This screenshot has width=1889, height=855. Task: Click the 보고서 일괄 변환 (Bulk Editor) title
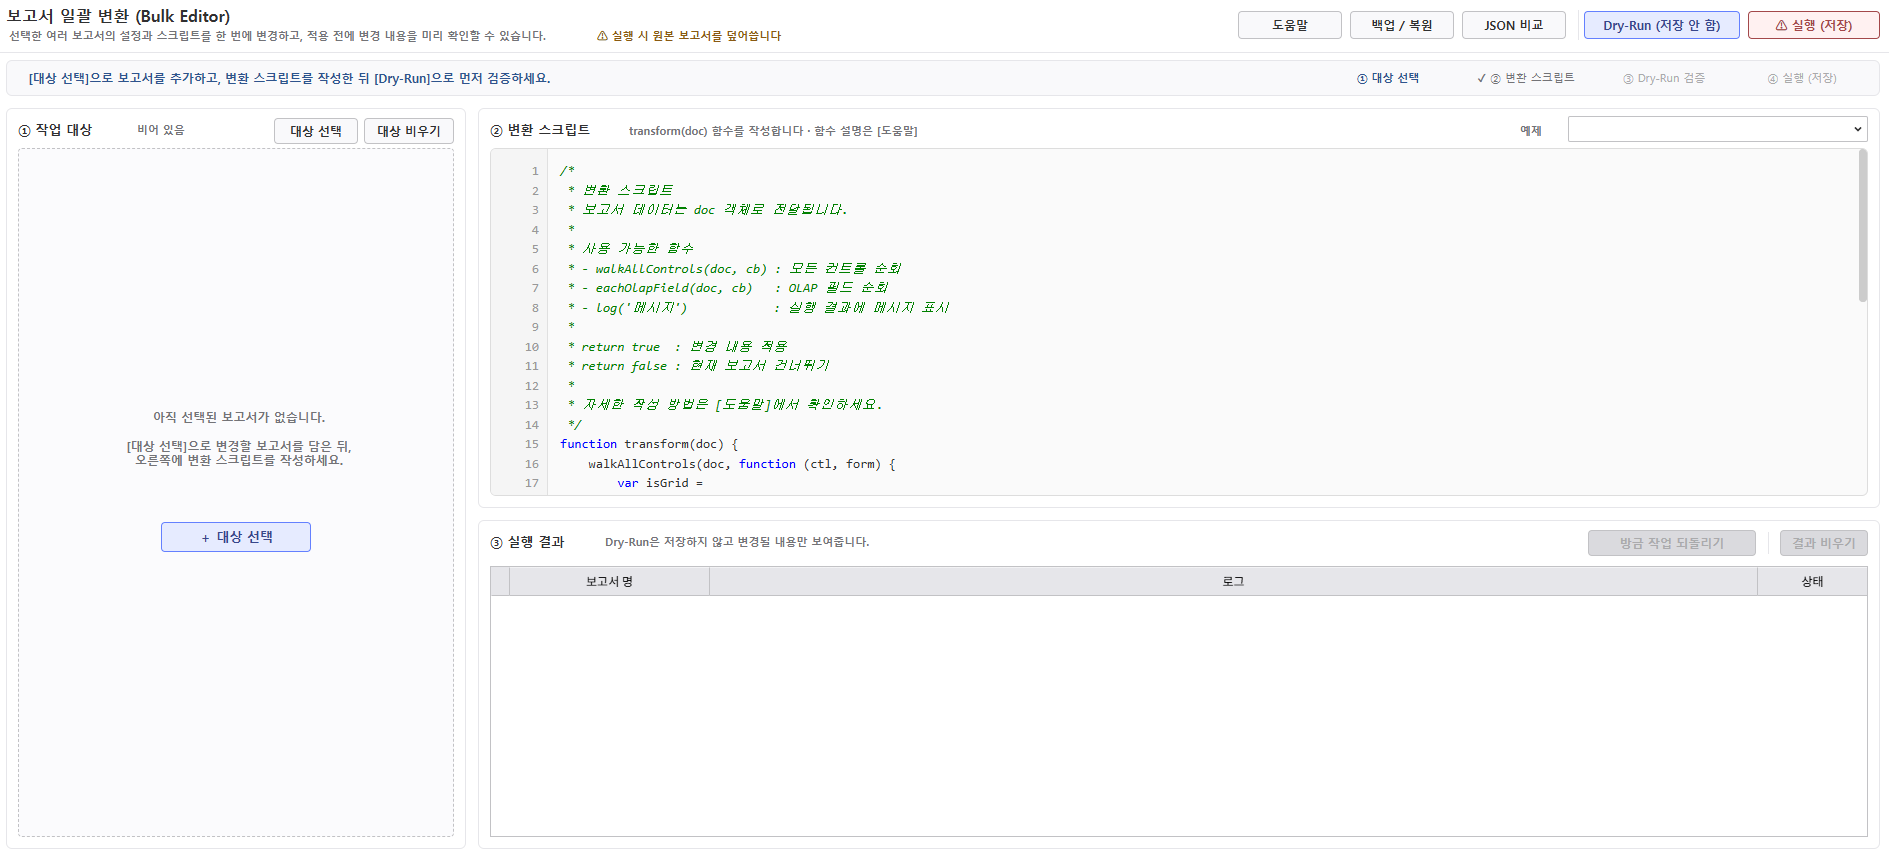click(x=118, y=16)
